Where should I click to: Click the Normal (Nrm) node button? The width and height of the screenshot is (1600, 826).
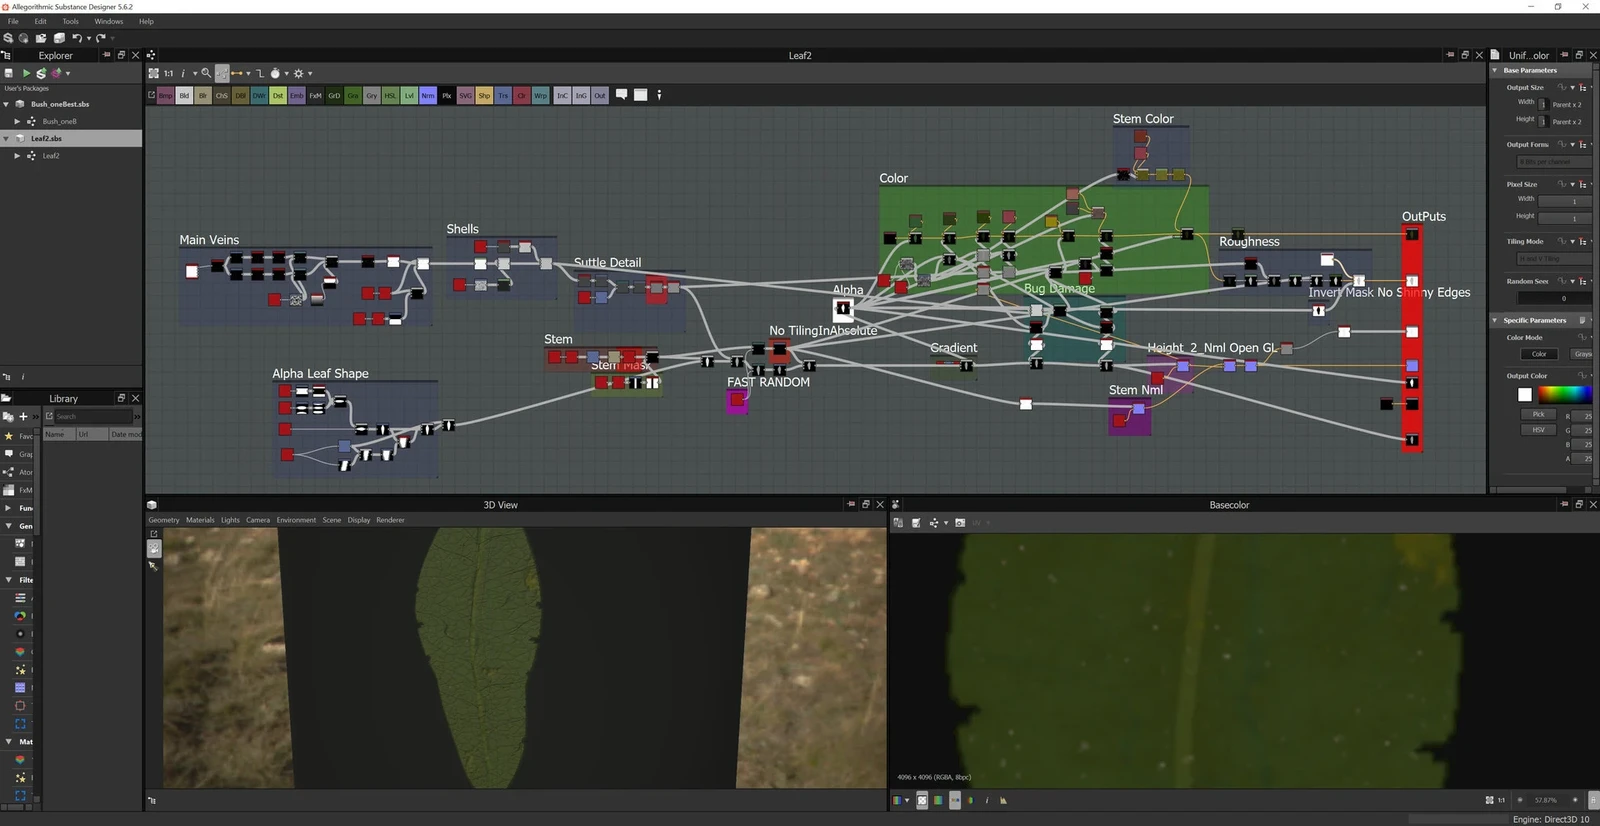click(428, 96)
